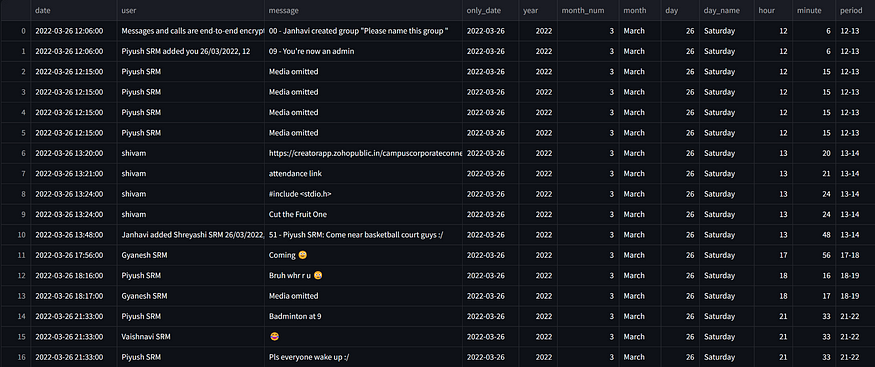The width and height of the screenshot is (875, 367).
Task: Select the 'Badminton at 9' message
Action: pos(363,316)
